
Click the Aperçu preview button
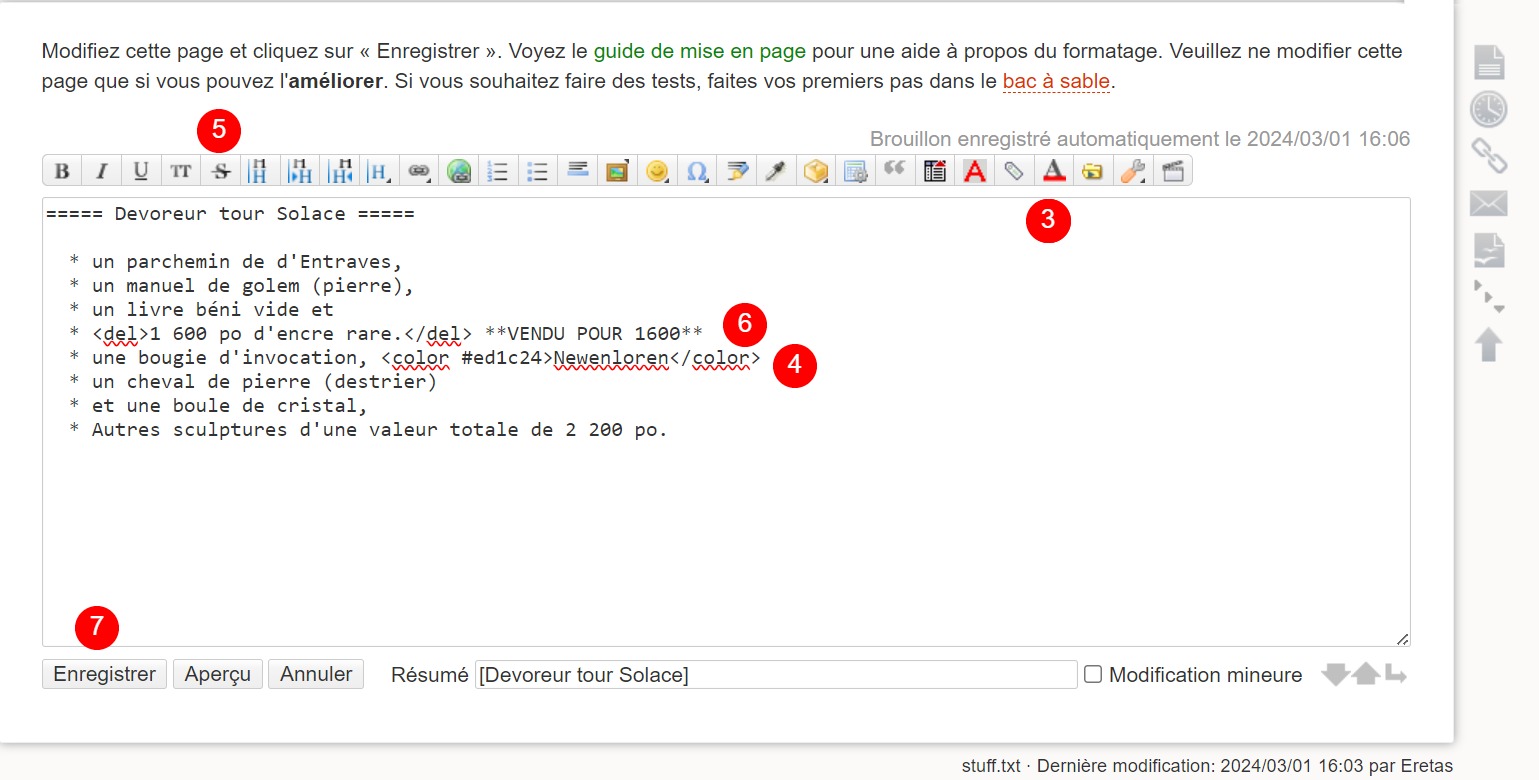click(x=217, y=675)
